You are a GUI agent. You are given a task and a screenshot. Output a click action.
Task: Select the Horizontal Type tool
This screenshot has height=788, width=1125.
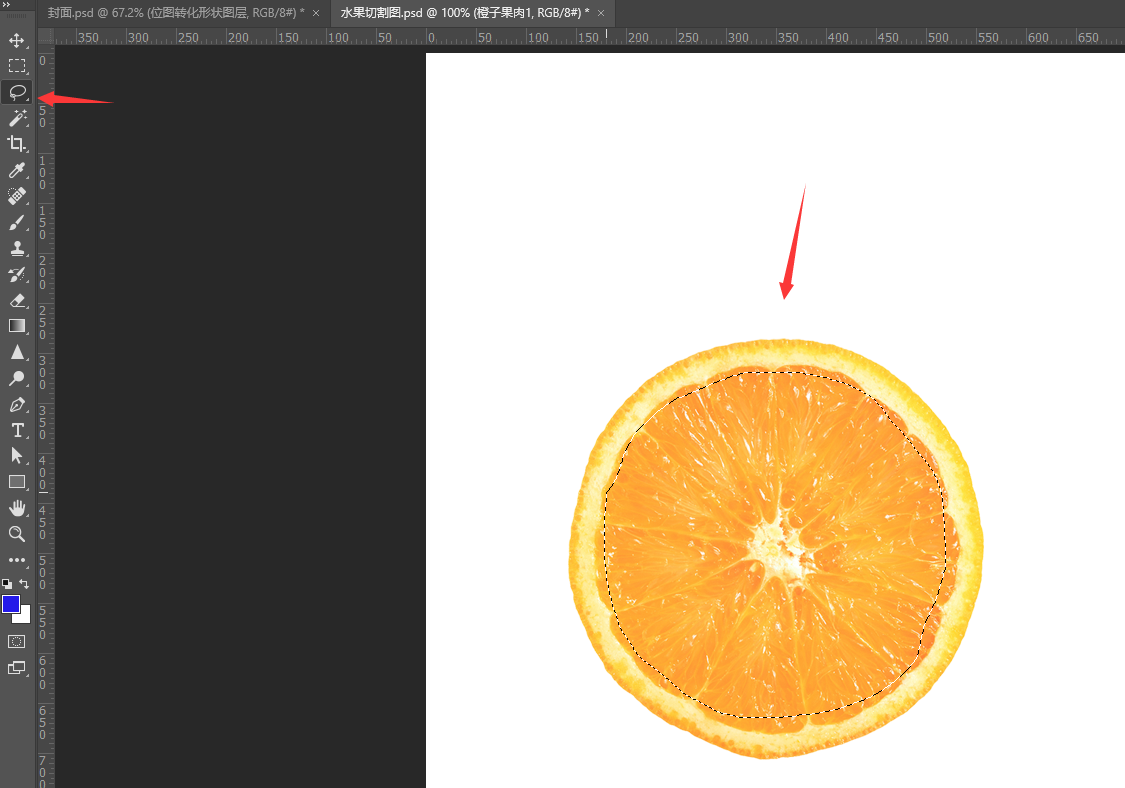(x=17, y=430)
